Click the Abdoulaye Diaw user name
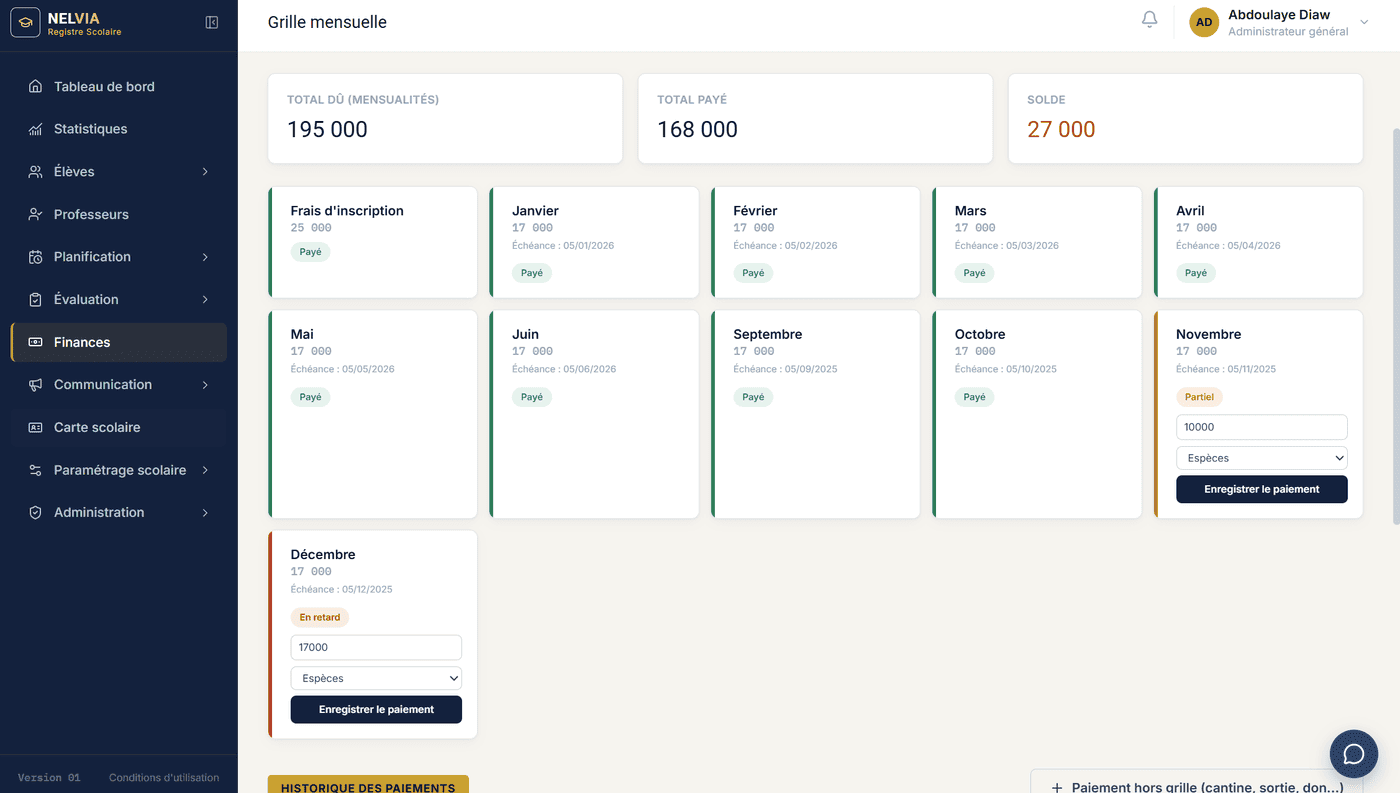Viewport: 1400px width, 793px height. coord(1279,14)
